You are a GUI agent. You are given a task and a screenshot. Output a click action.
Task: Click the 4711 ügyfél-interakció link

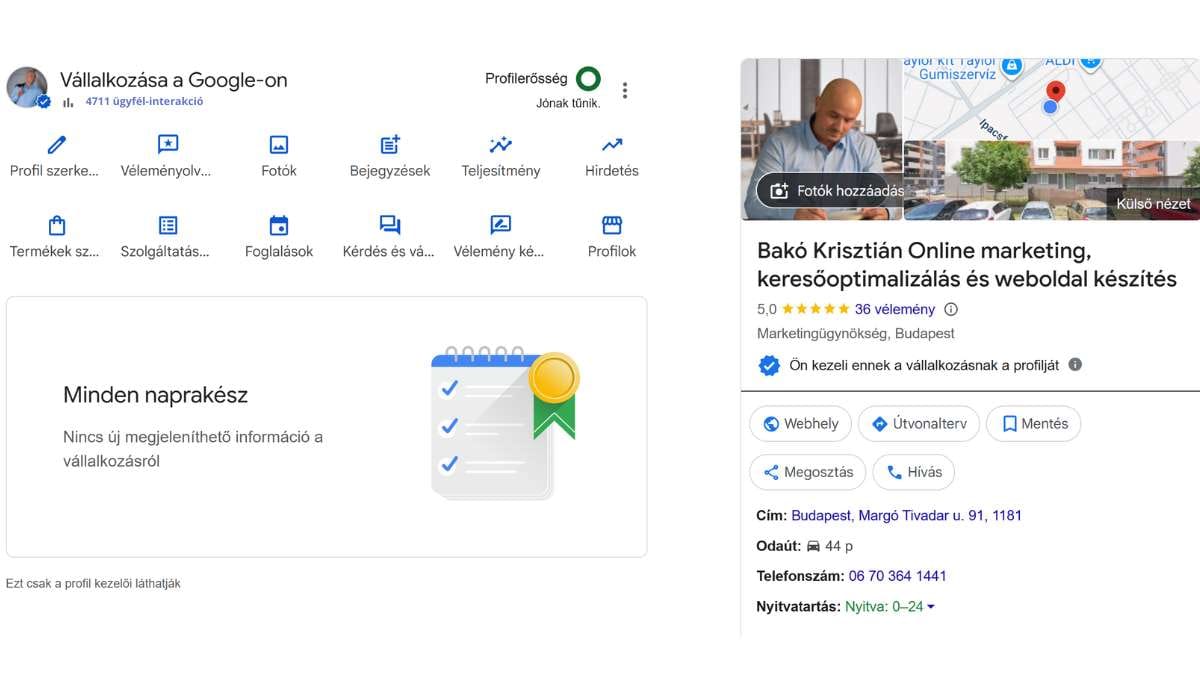pos(144,102)
